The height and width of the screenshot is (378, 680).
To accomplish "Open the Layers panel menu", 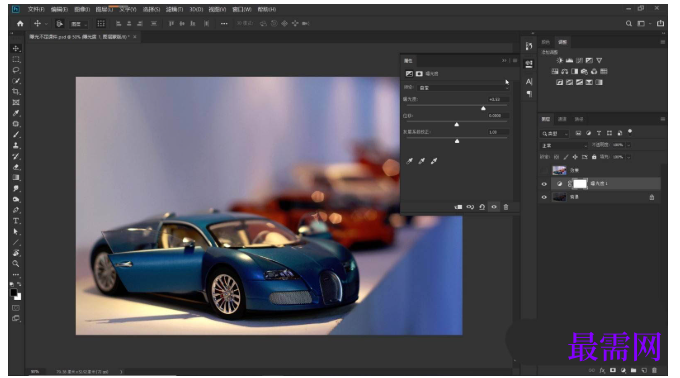I will click(662, 119).
